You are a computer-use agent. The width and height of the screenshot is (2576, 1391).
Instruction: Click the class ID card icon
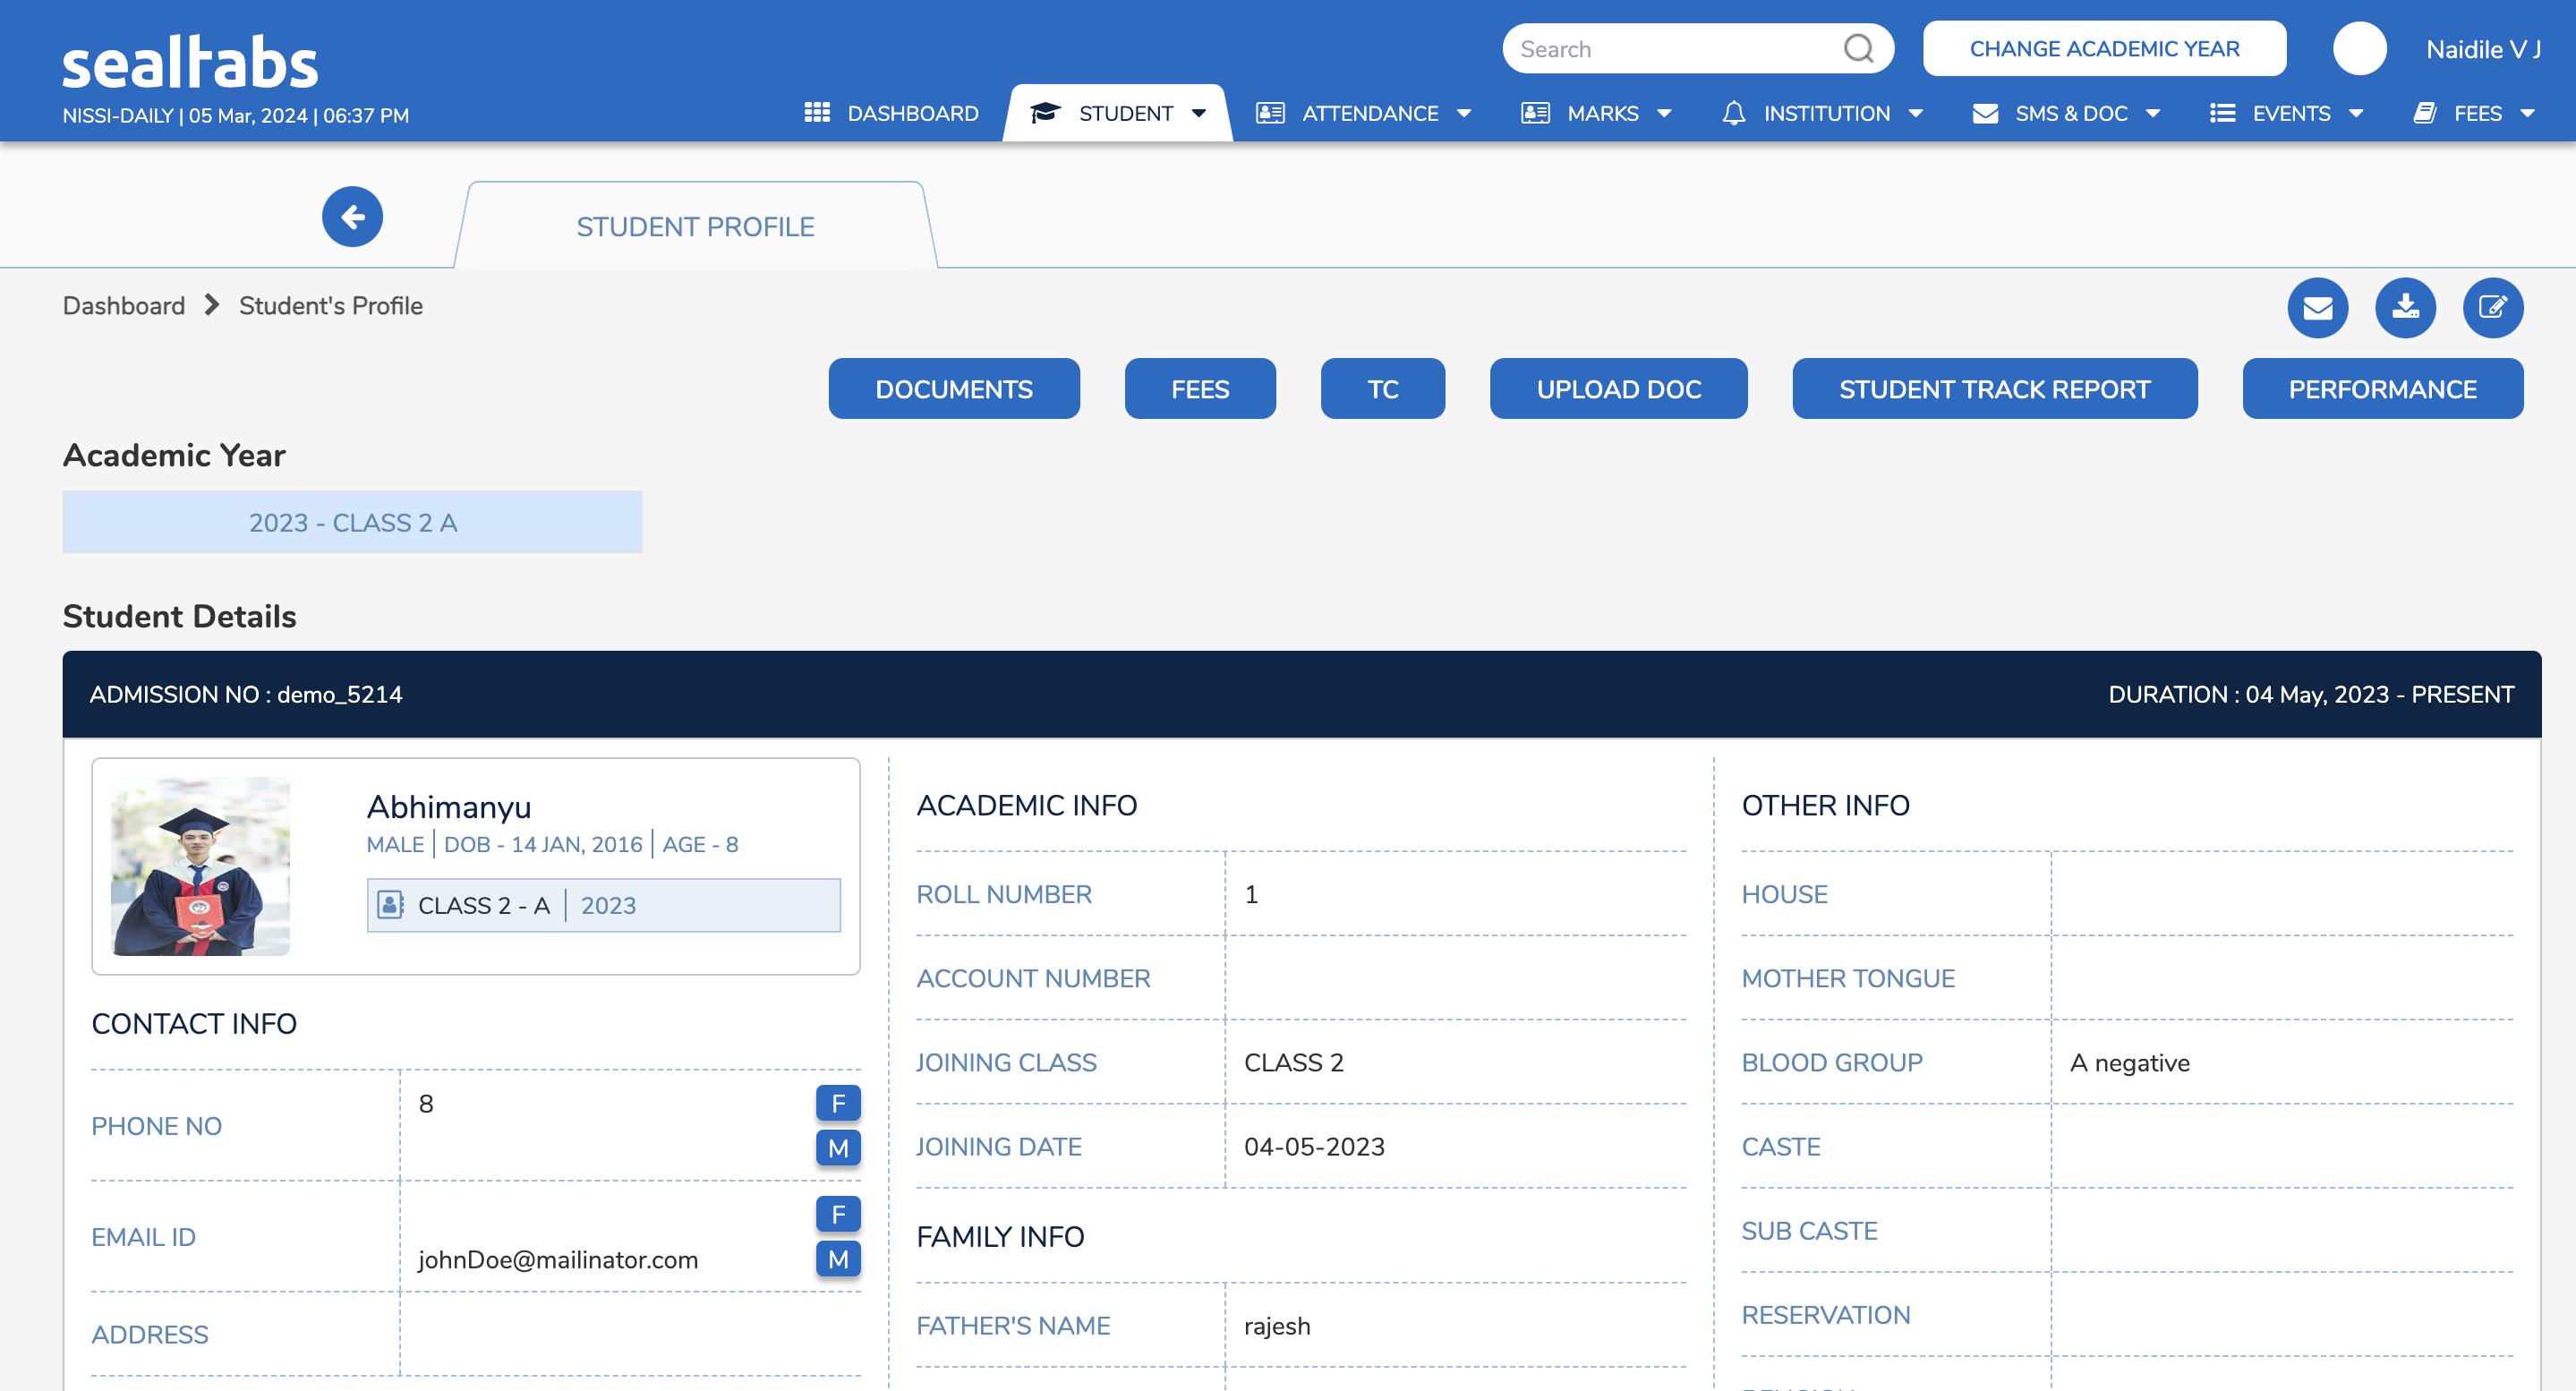coord(390,904)
